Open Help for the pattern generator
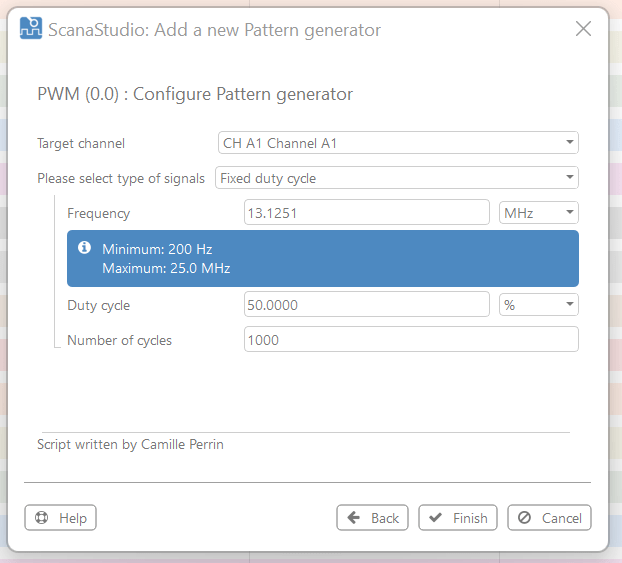The height and width of the screenshot is (563, 622). (61, 518)
